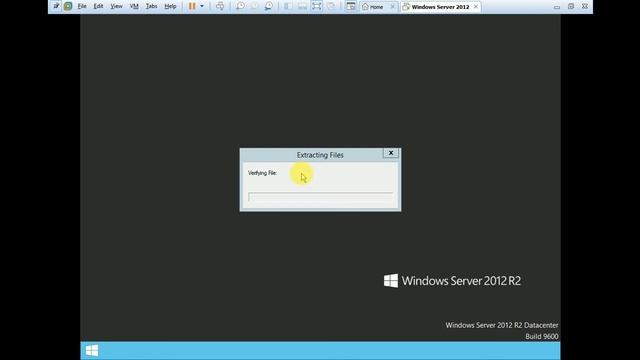The height and width of the screenshot is (360, 640).
Task: Close the VMware Workstation window
Action: 585,7
